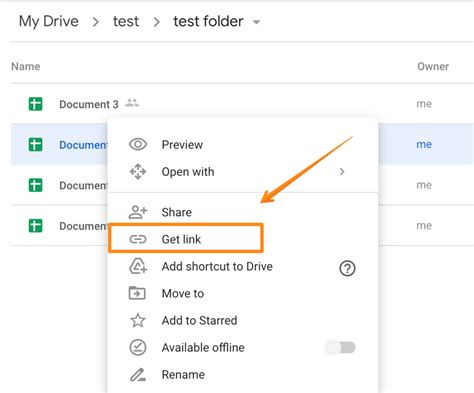Viewport: 474px width, 393px height.
Task: Open the test breadcrumb folder
Action: click(x=126, y=21)
